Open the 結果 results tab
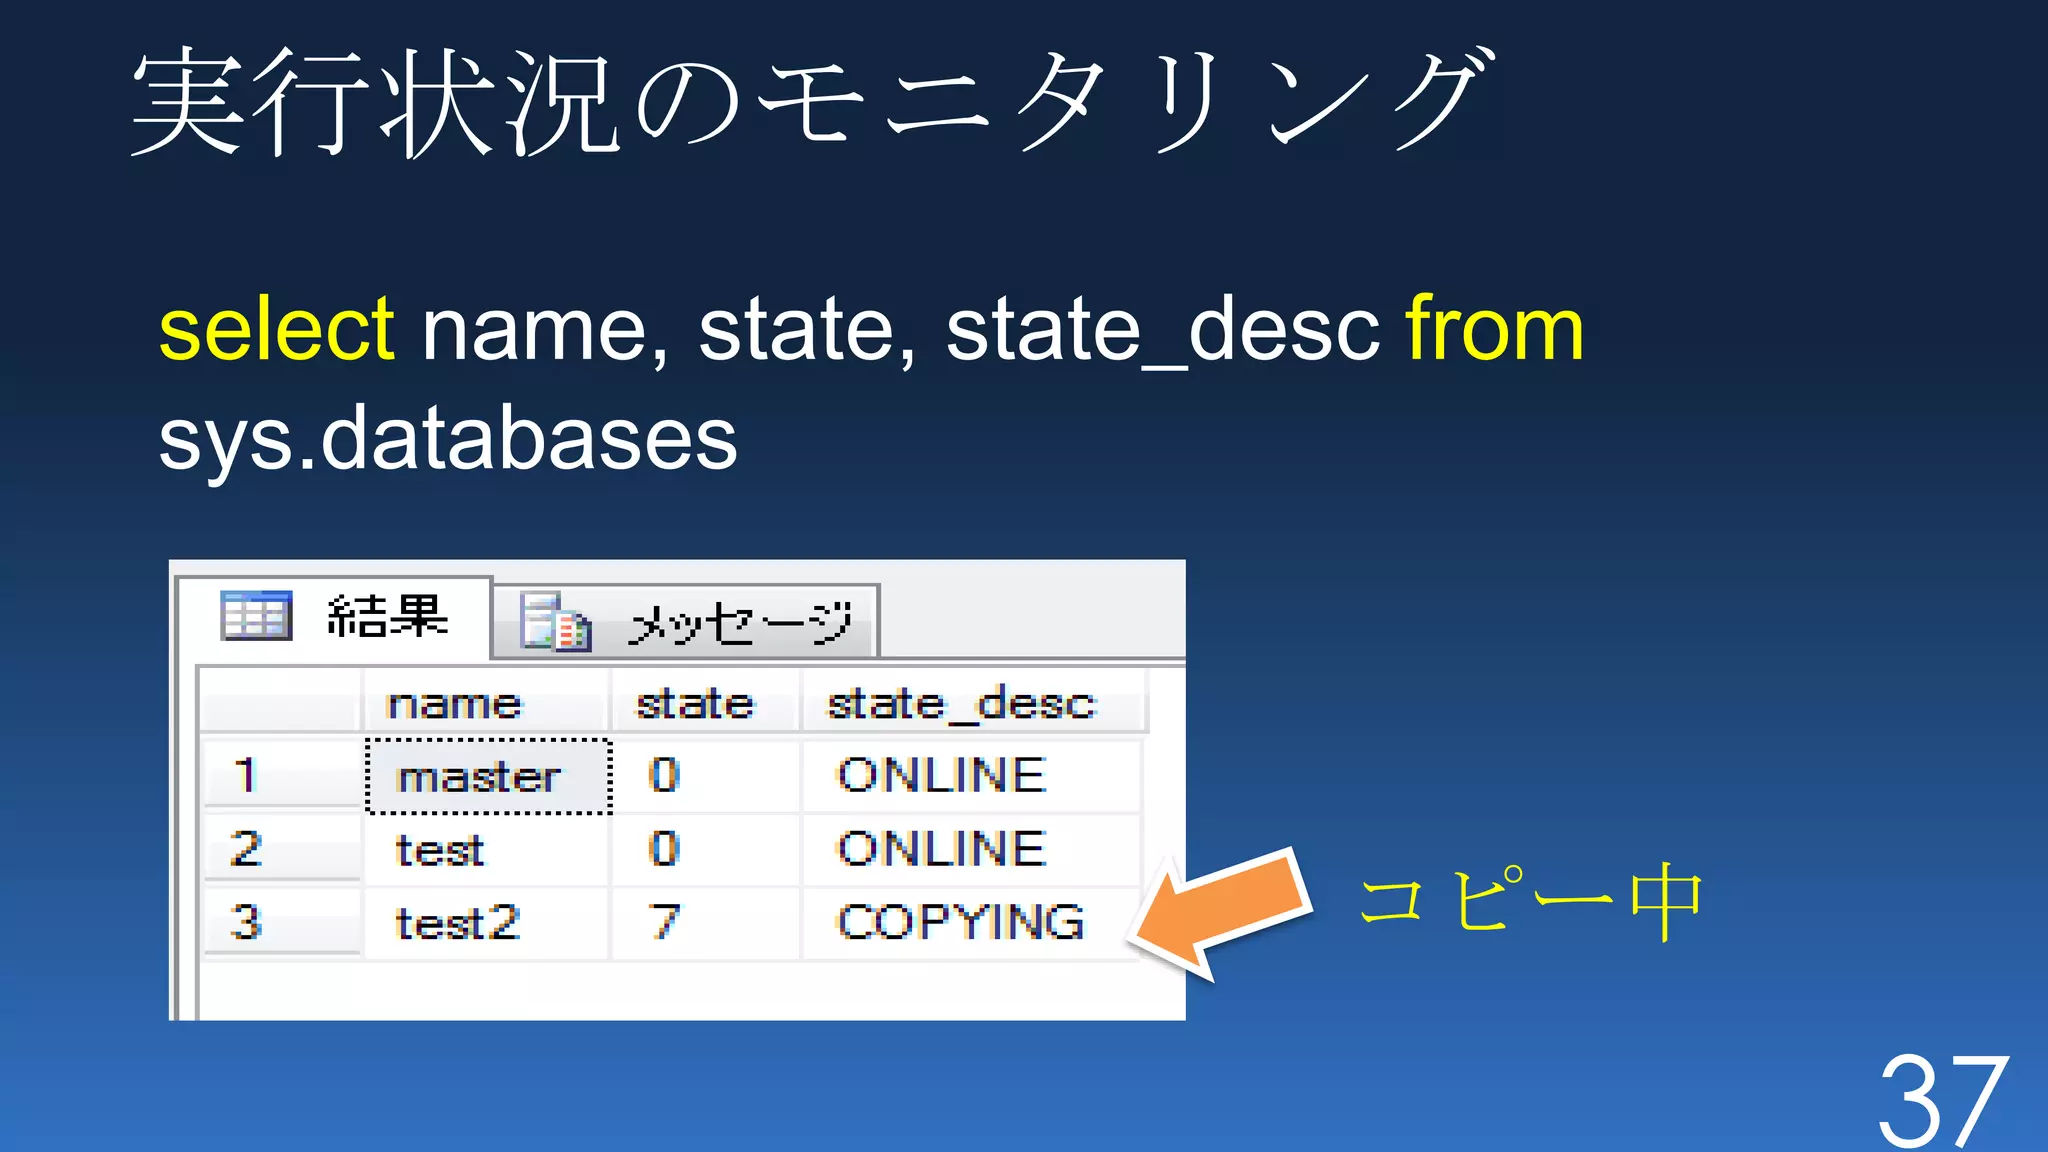Screen dimensions: 2048x1152 click(x=334, y=617)
